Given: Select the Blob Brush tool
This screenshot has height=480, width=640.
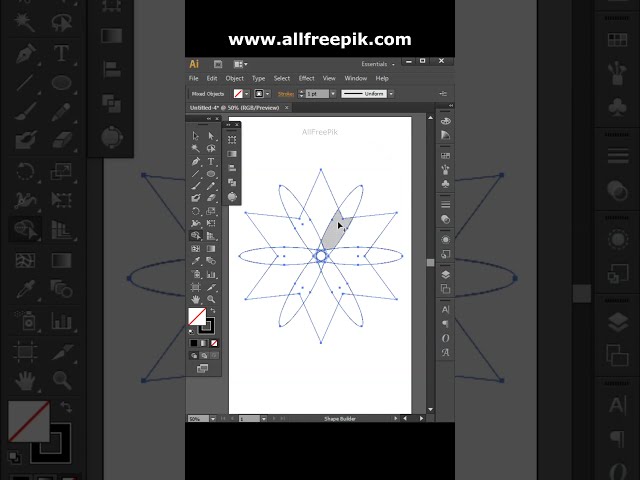Looking at the screenshot, I should point(196,198).
